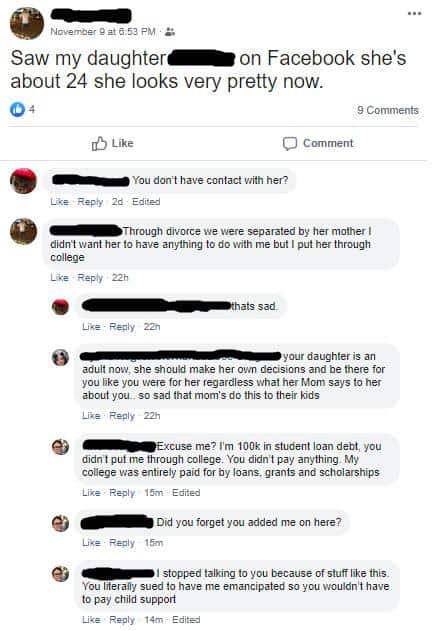433x631 pixels.
Task: Click the thumbs-up Like button under post
Action: coord(112,143)
